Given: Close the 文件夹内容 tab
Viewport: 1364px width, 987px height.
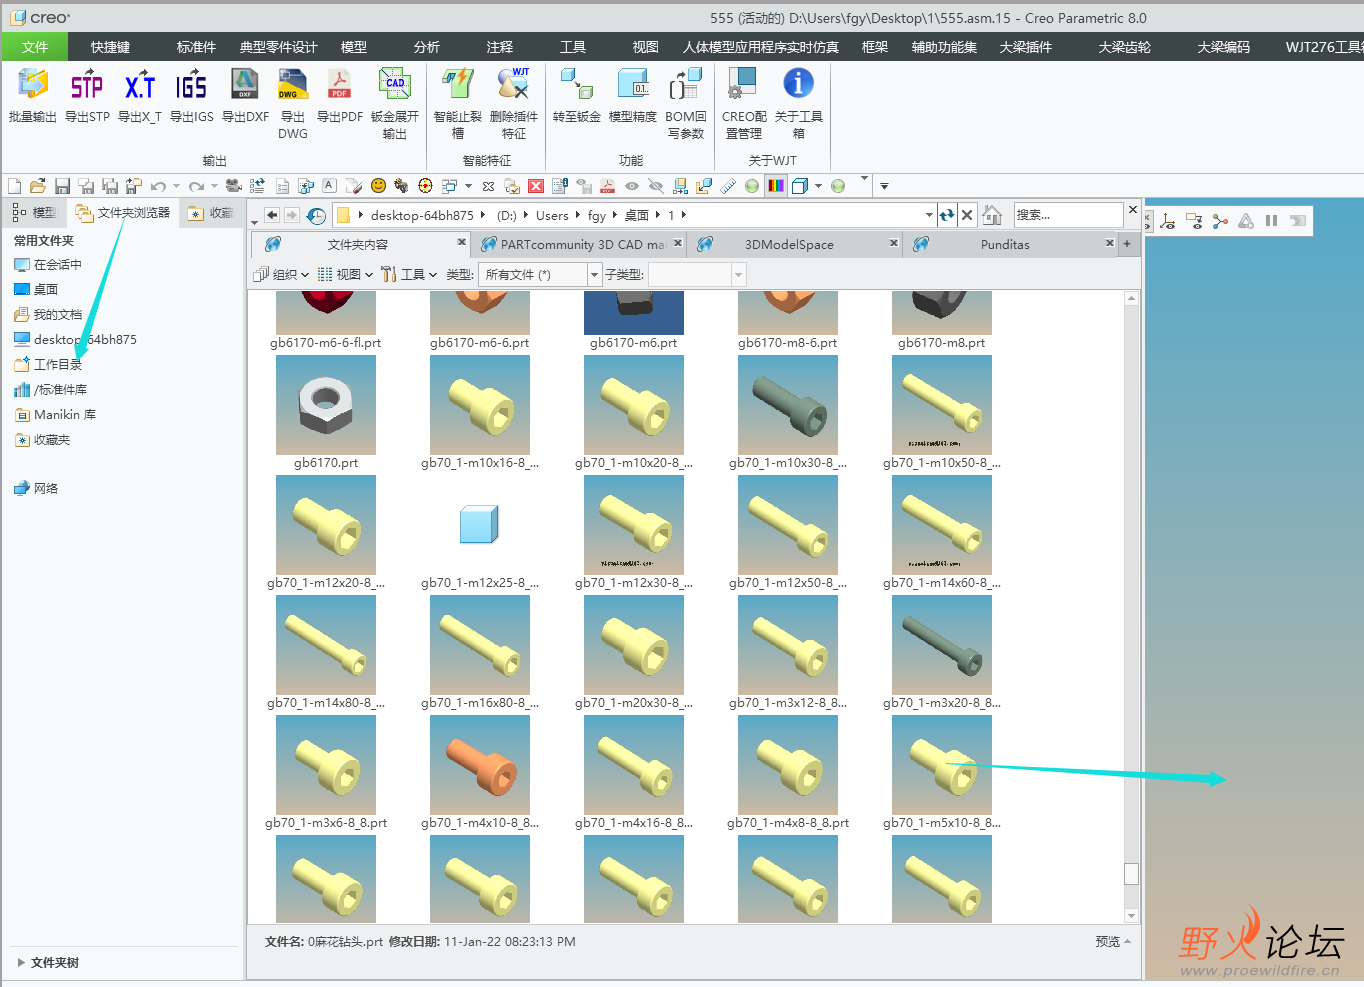Looking at the screenshot, I should (x=462, y=242).
